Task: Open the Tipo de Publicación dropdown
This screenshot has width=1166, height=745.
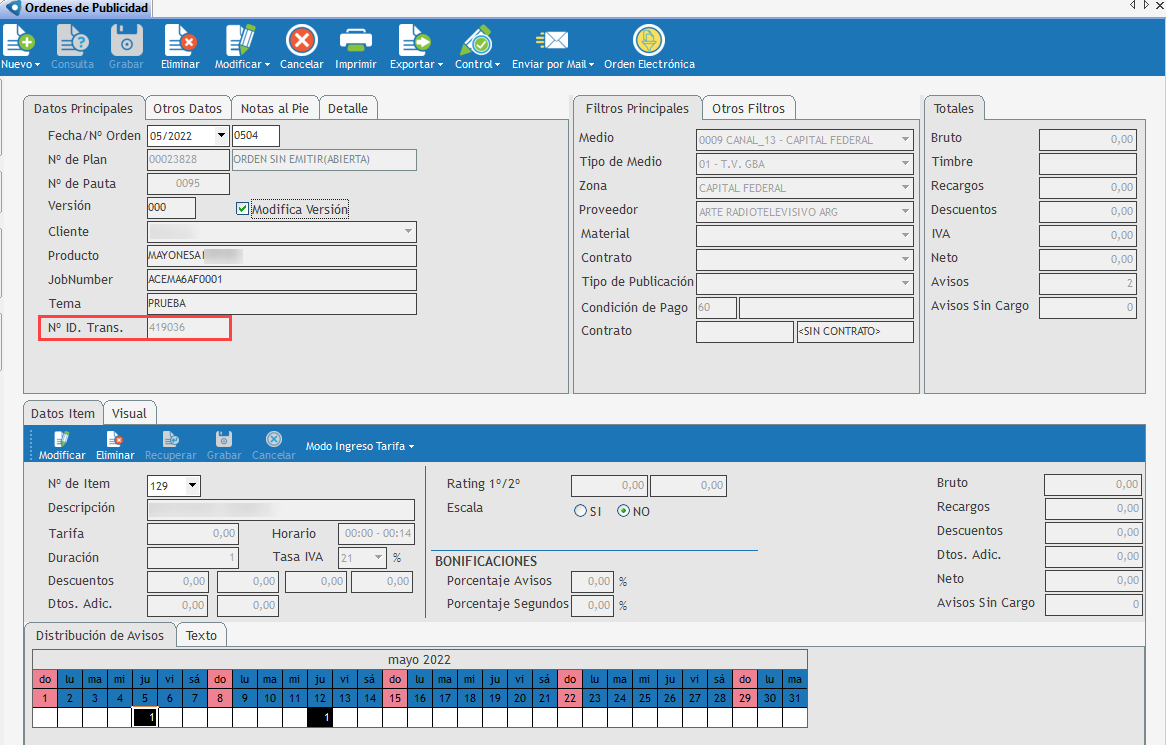Action: 905,283
